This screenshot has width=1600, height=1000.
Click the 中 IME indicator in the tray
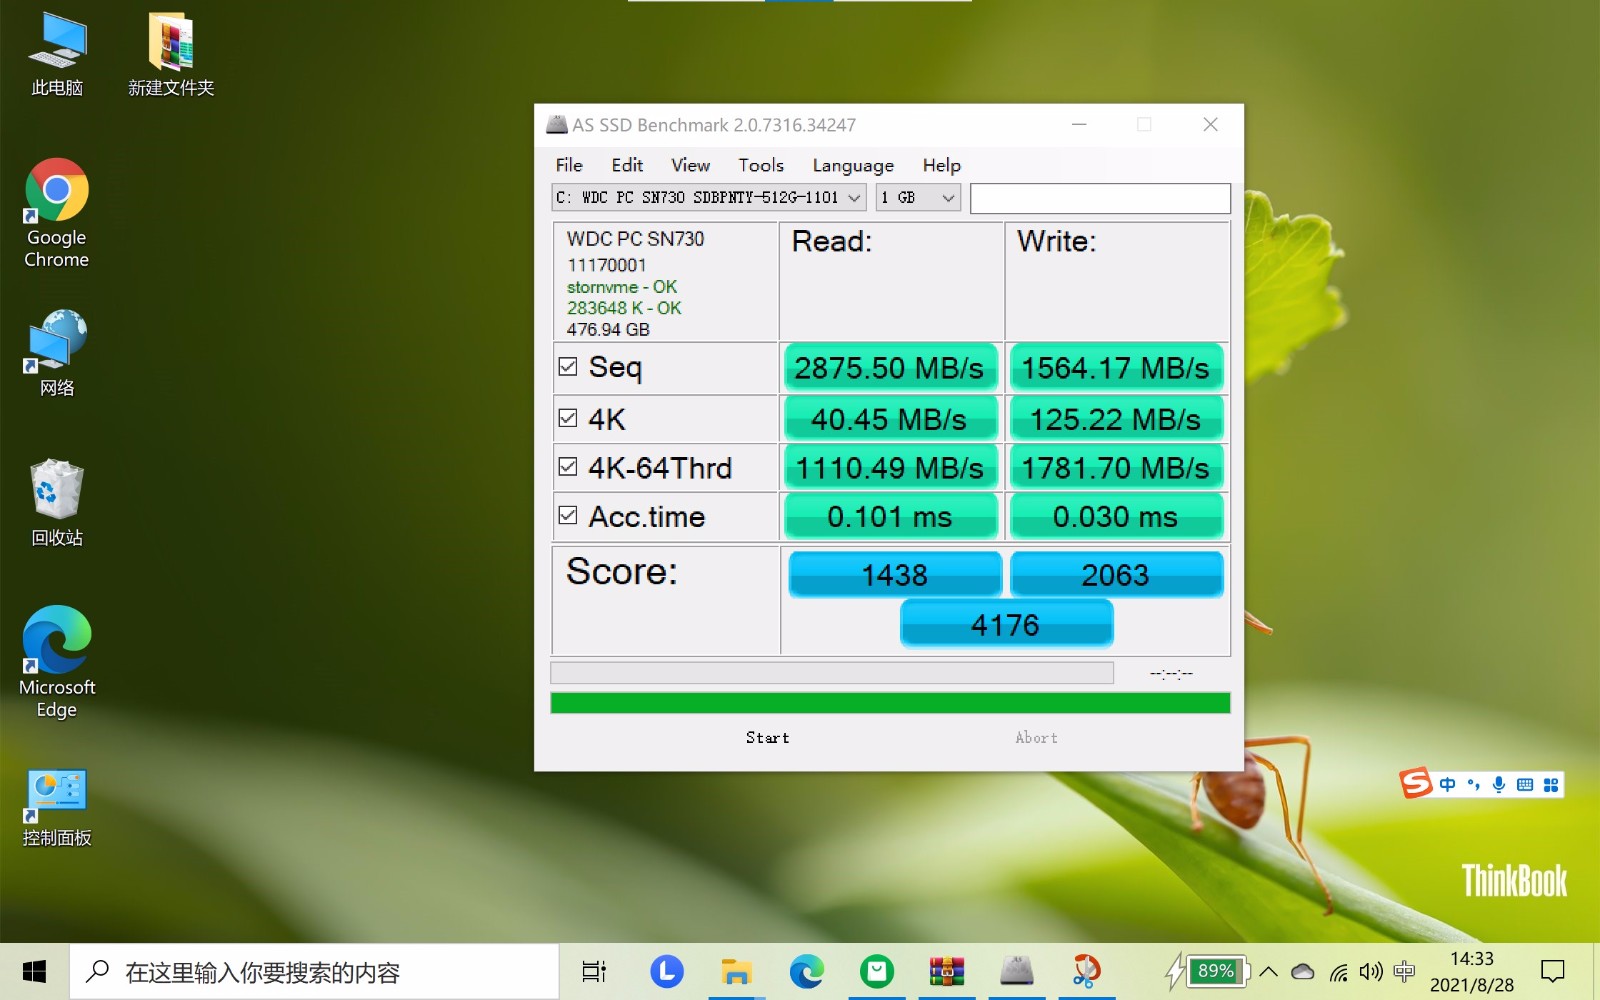pos(1404,971)
